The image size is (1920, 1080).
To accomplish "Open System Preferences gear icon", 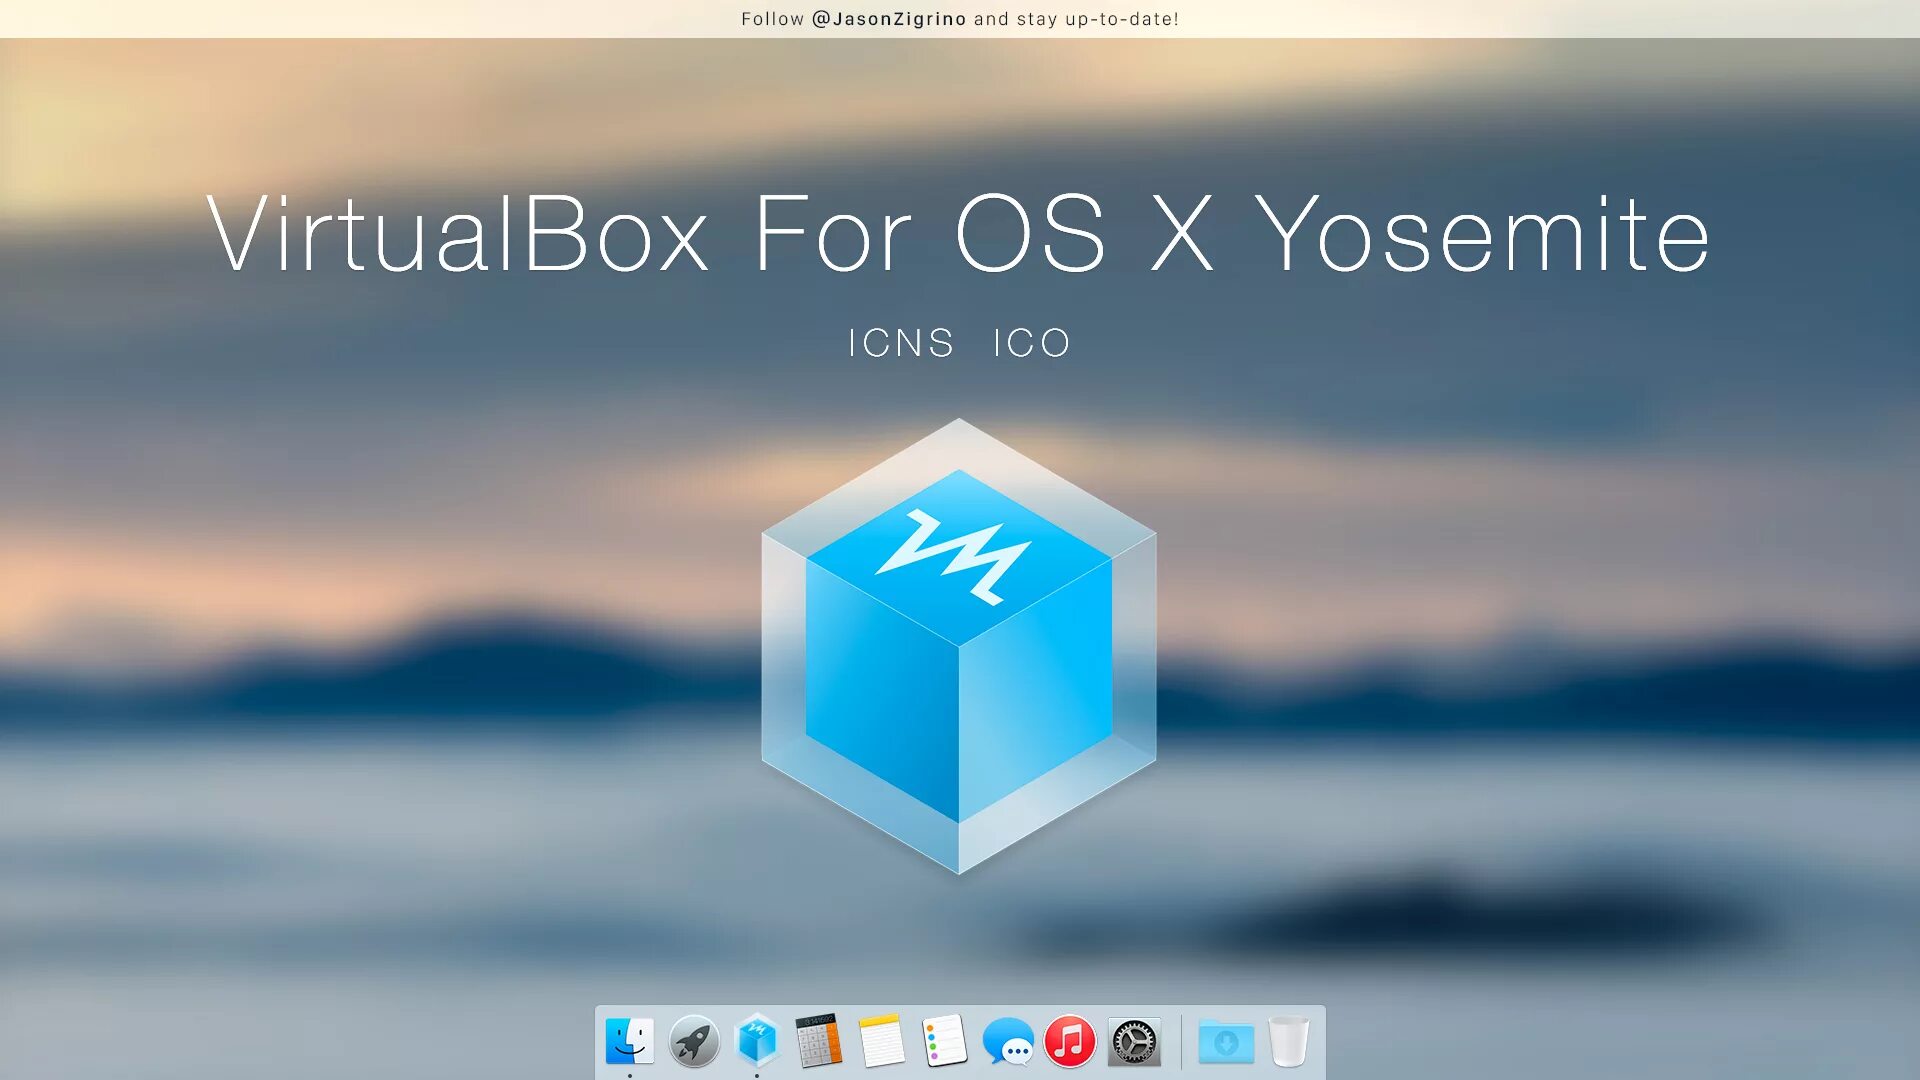I will coord(1134,1042).
